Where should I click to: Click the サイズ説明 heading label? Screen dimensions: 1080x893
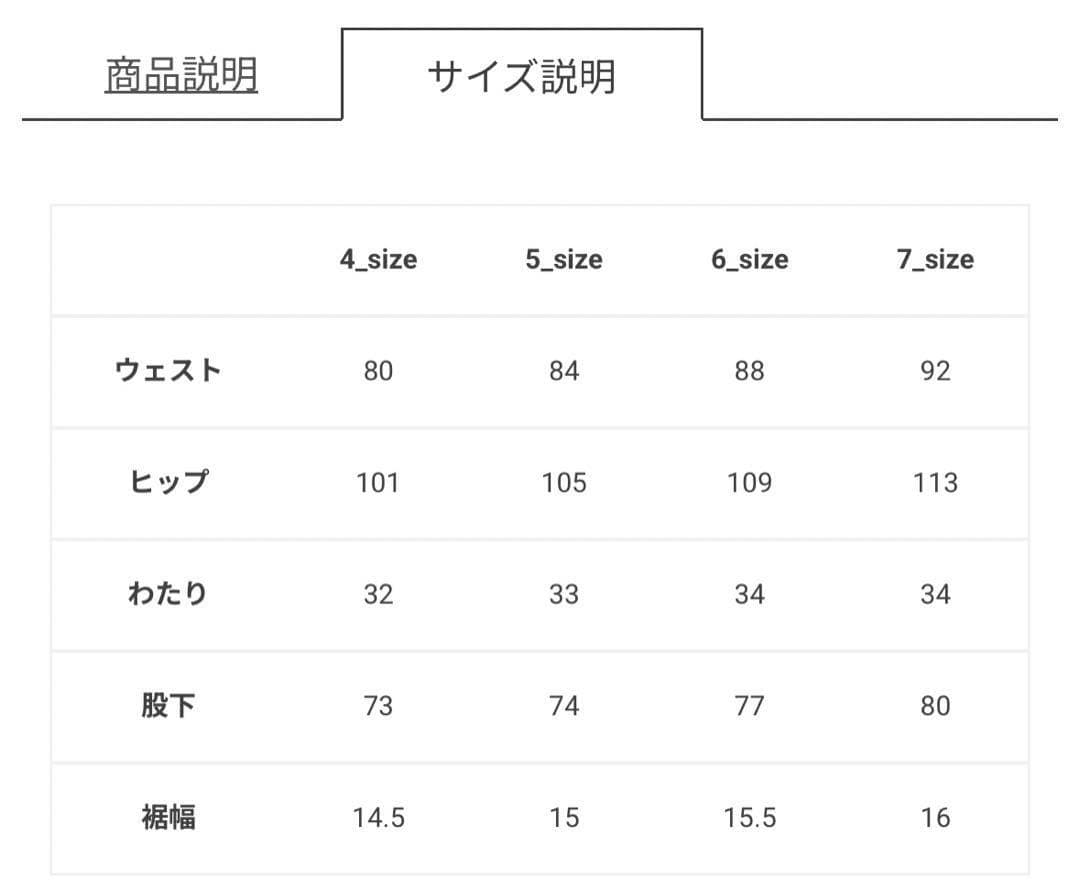point(525,75)
